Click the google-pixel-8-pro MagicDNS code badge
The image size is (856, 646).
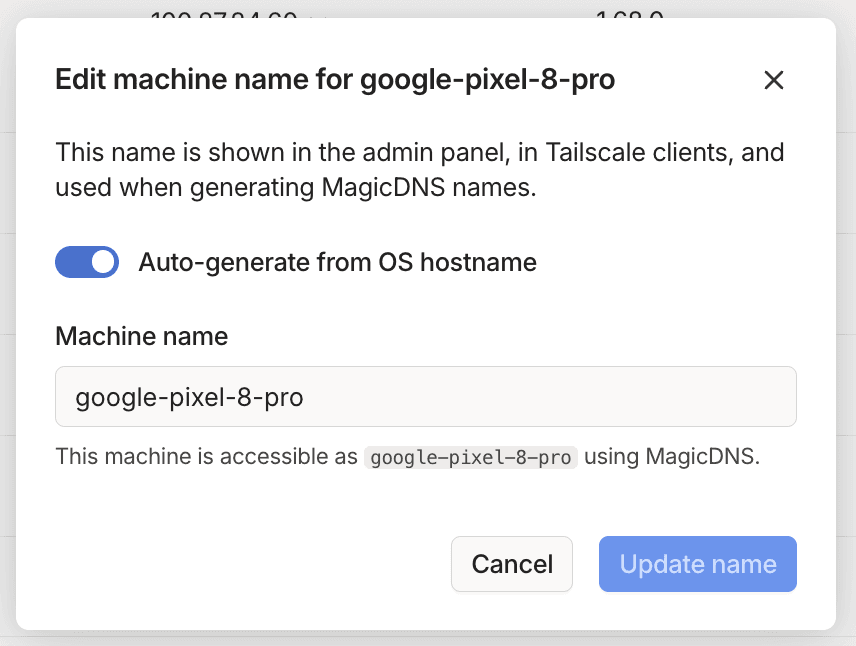(470, 457)
